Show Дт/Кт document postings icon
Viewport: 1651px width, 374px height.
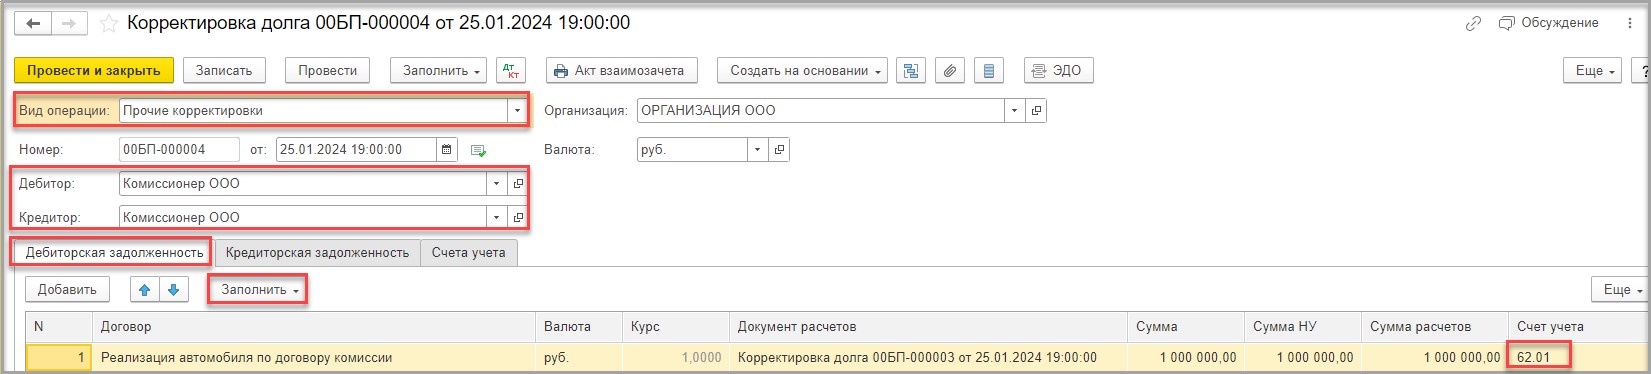point(511,70)
